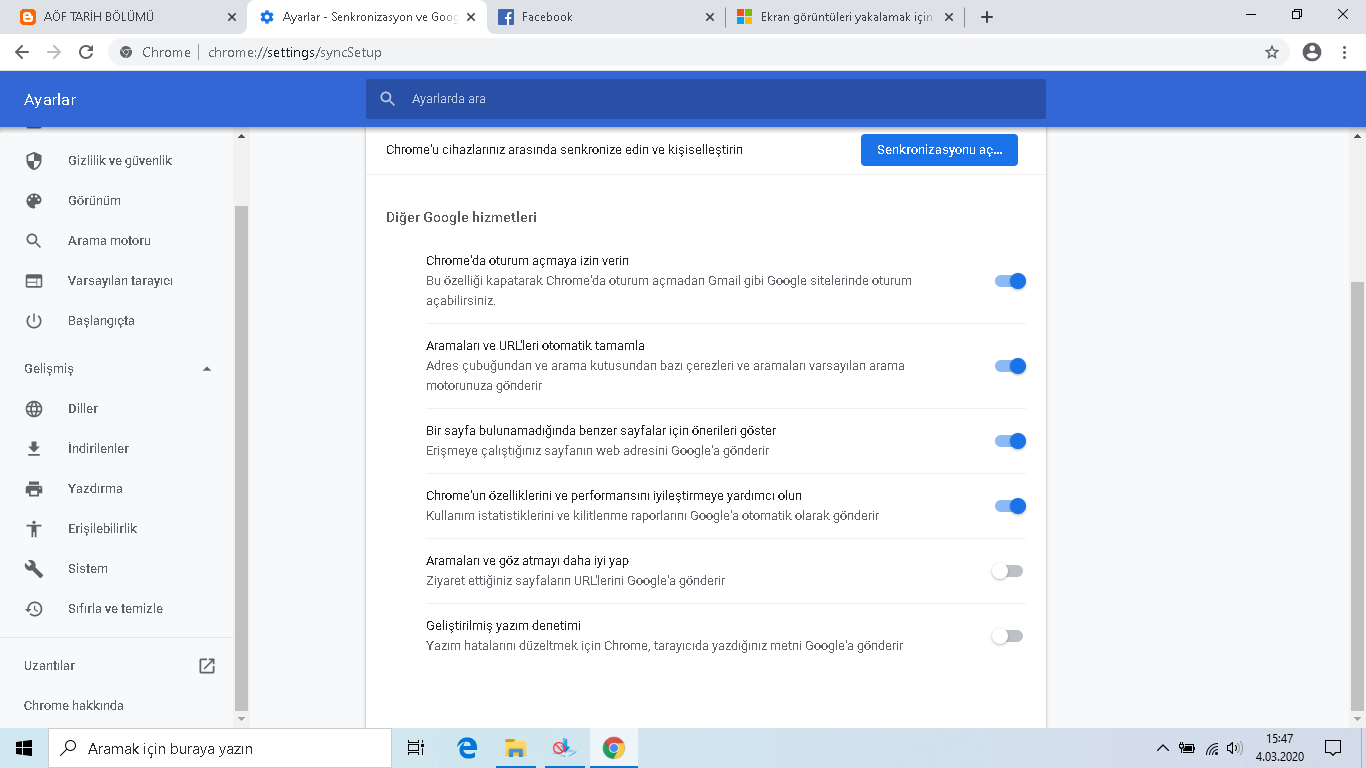
Task: Open File Explorer from the taskbar
Action: coord(515,748)
